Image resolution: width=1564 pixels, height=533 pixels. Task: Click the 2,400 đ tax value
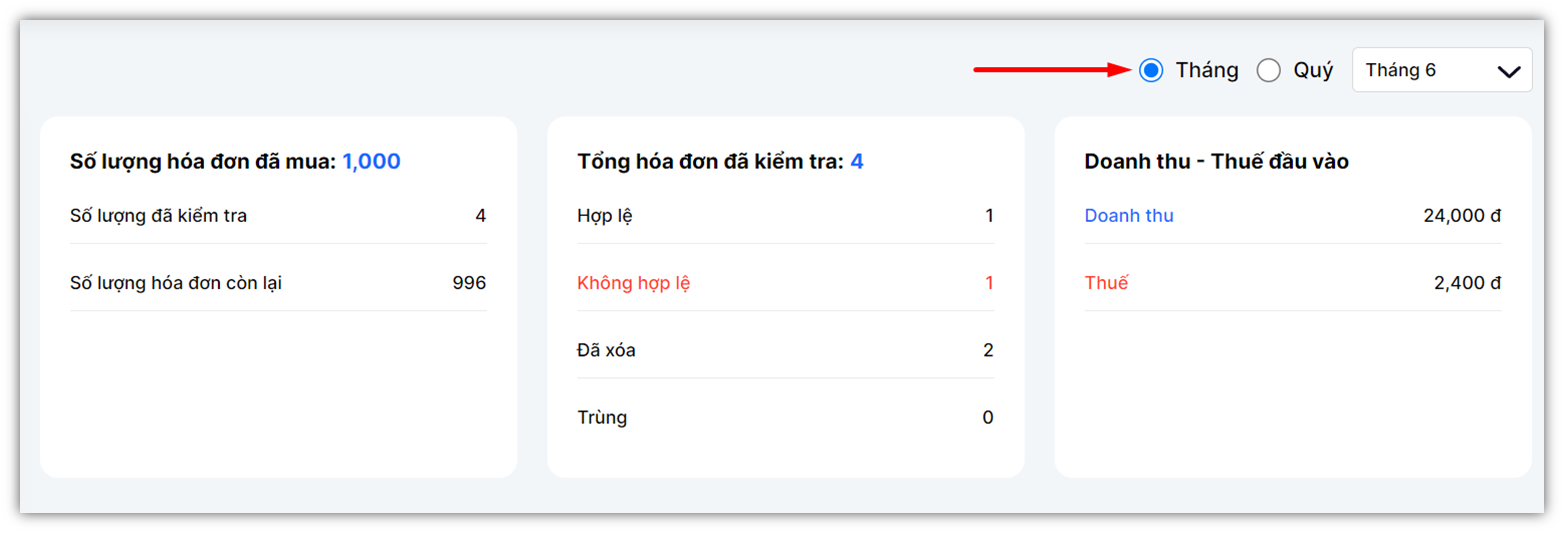tap(1467, 283)
